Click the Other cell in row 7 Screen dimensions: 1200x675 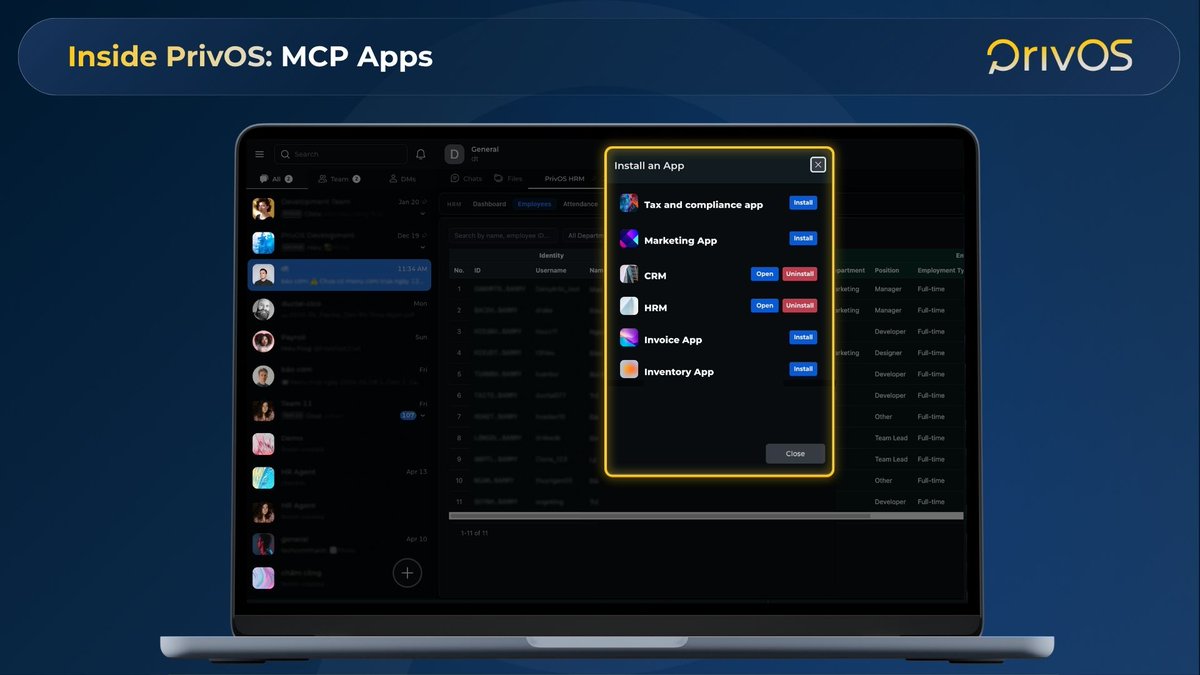(884, 417)
